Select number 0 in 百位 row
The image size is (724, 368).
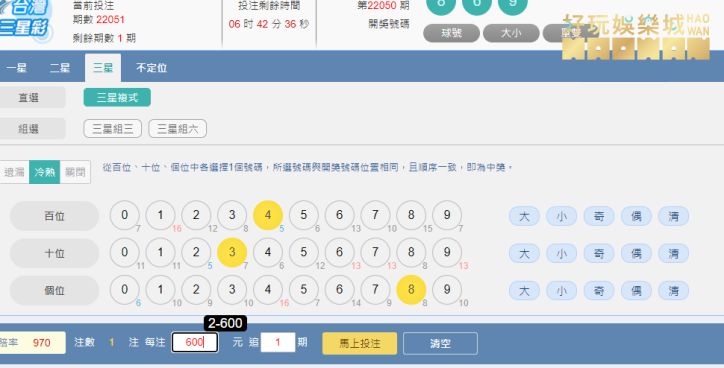point(125,215)
